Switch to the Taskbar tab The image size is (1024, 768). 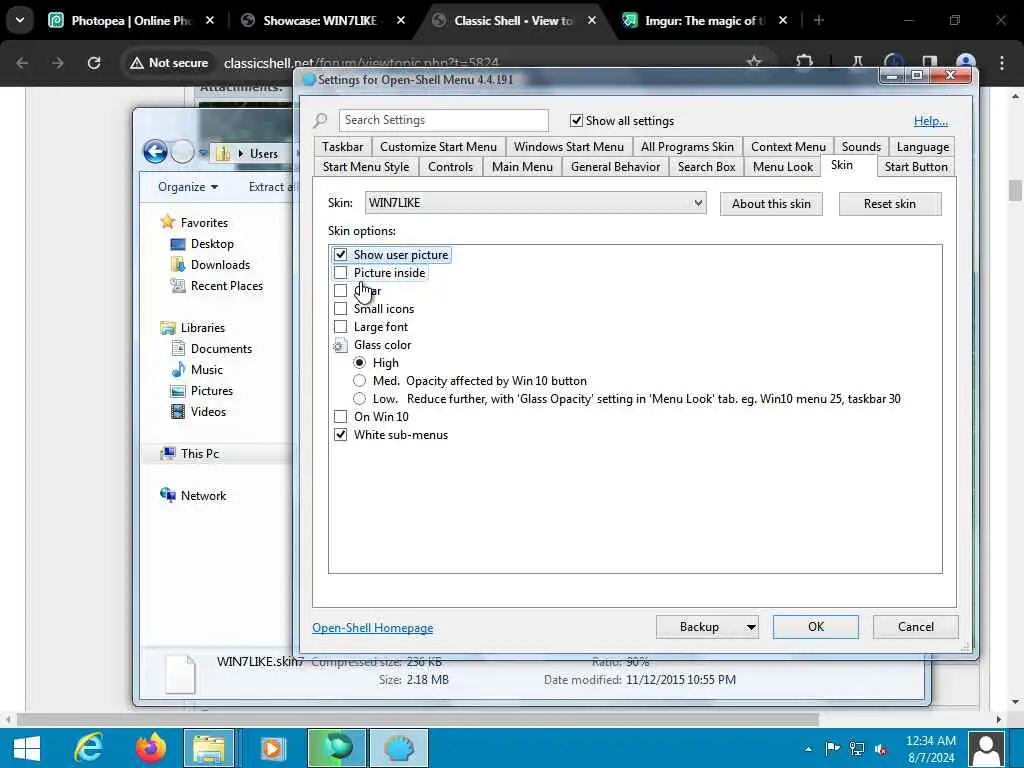(x=342, y=147)
